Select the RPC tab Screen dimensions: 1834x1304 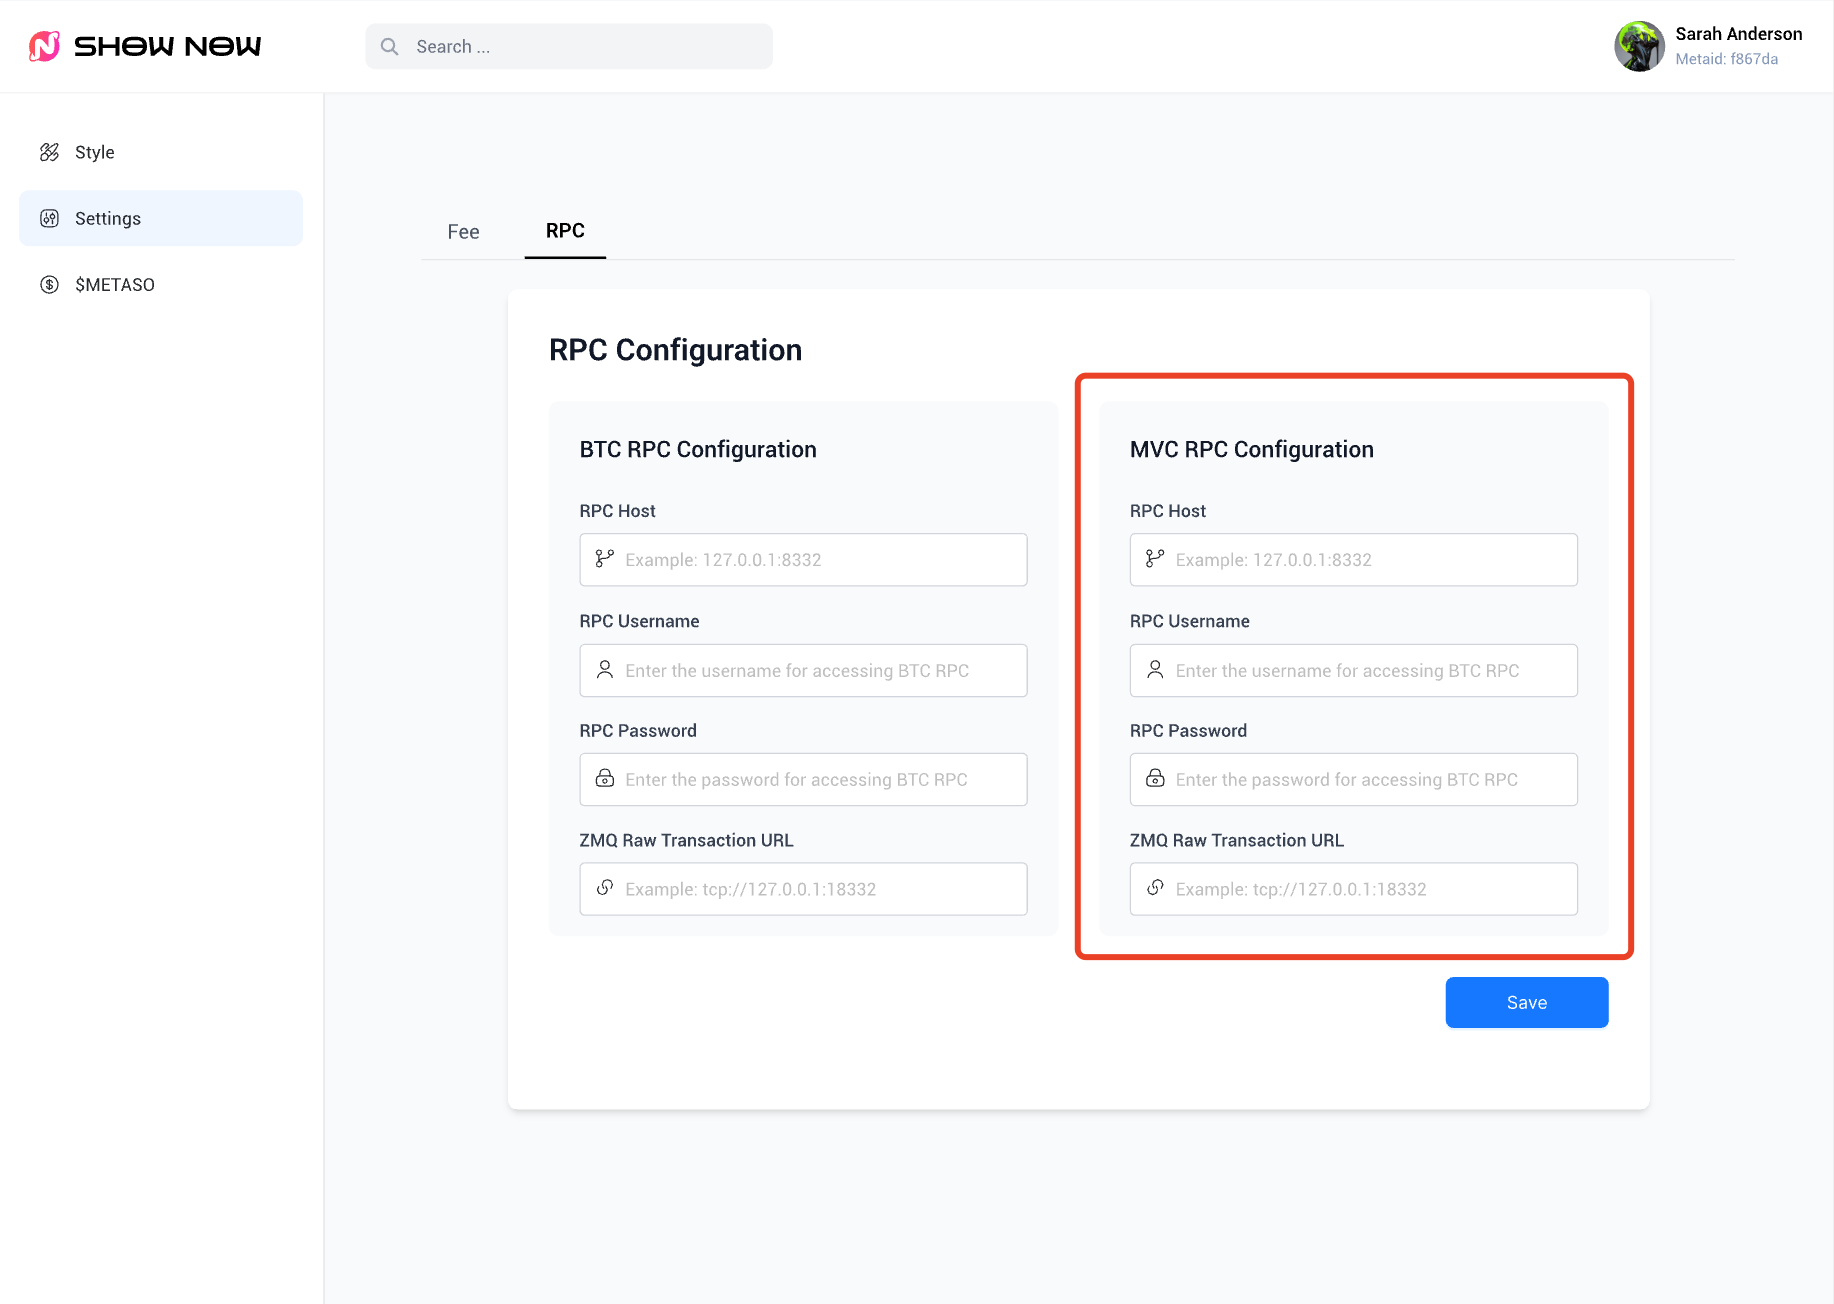click(x=565, y=231)
